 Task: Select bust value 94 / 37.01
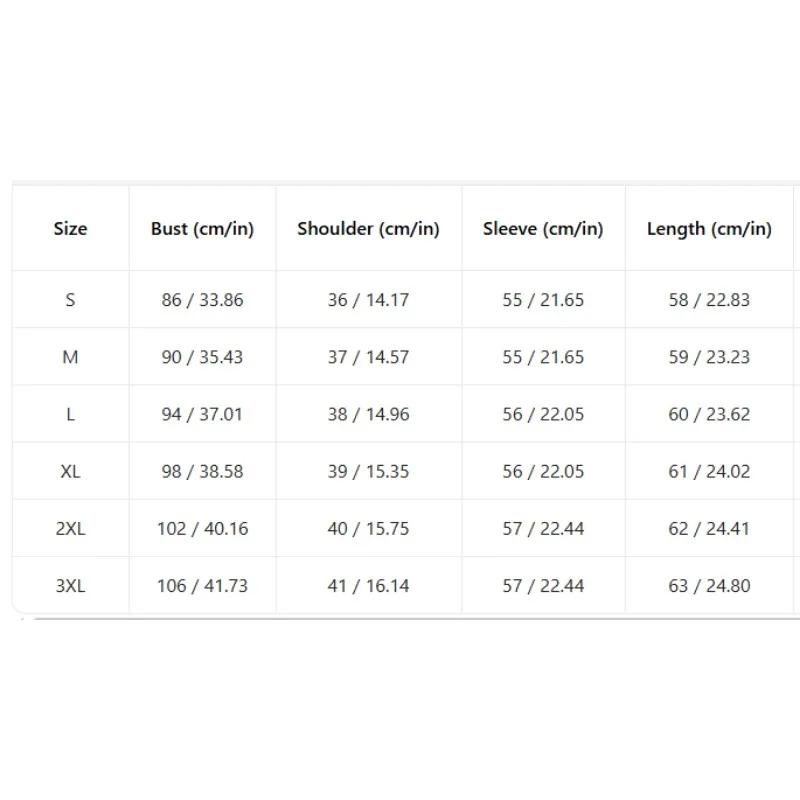click(203, 414)
